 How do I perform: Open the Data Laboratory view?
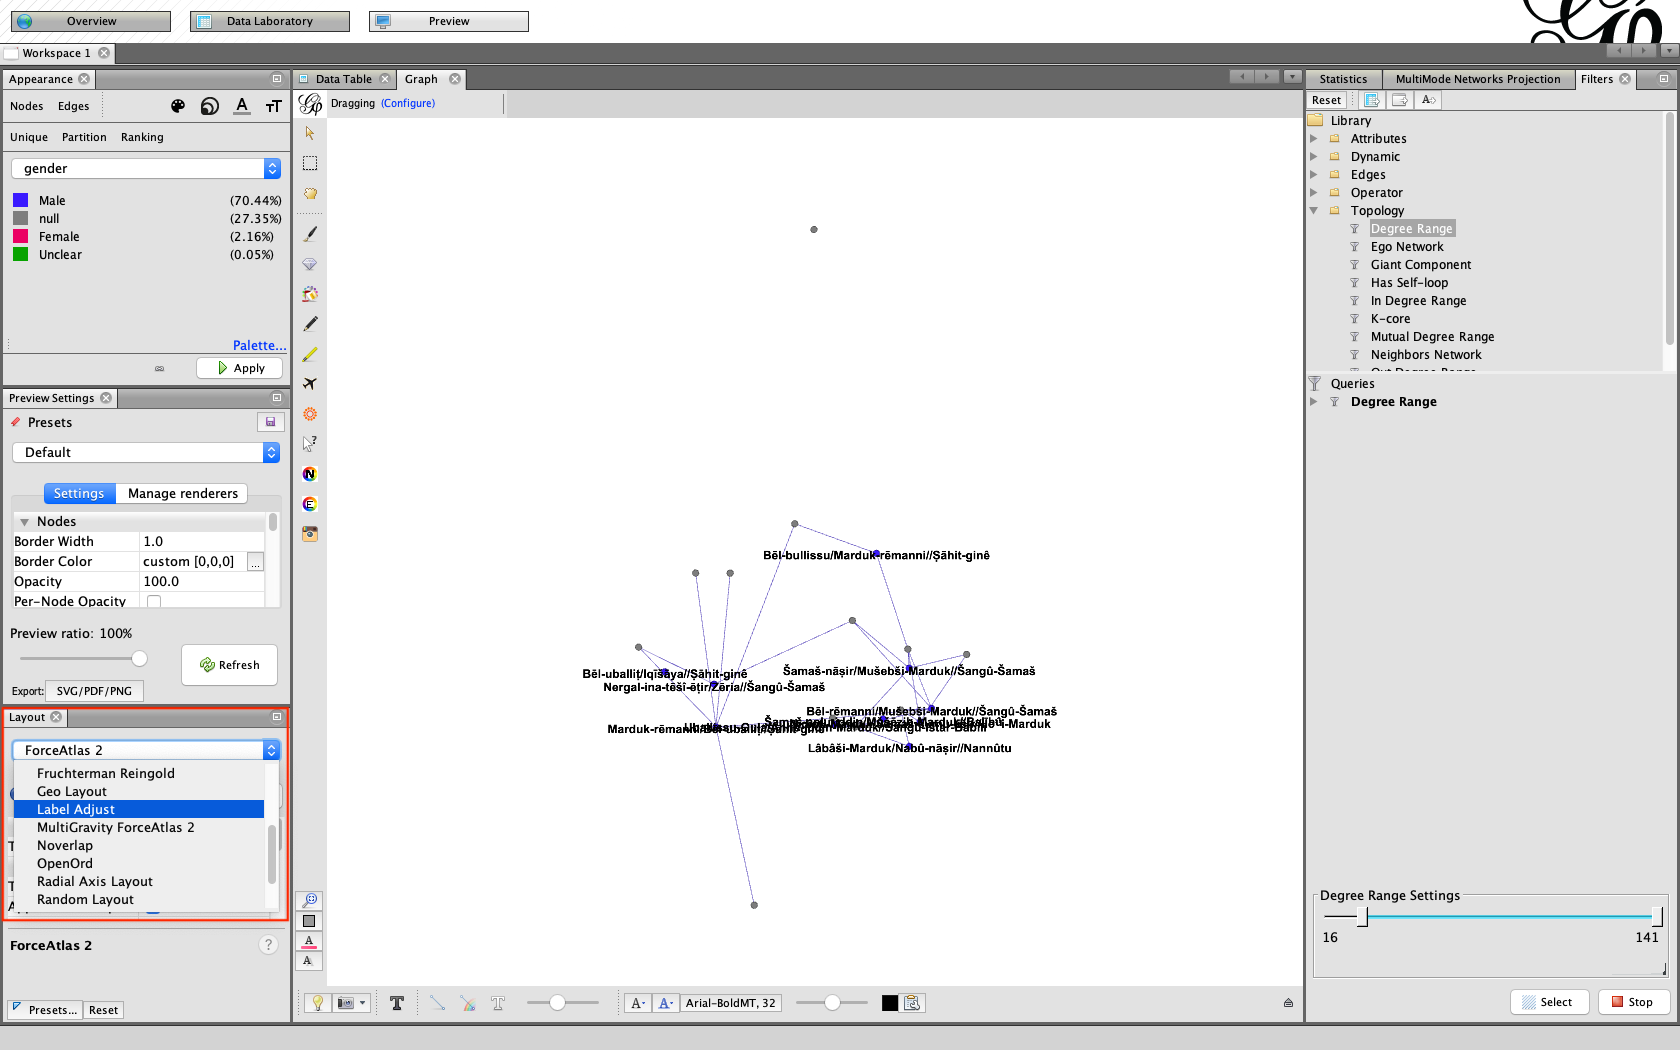pyautogui.click(x=270, y=21)
